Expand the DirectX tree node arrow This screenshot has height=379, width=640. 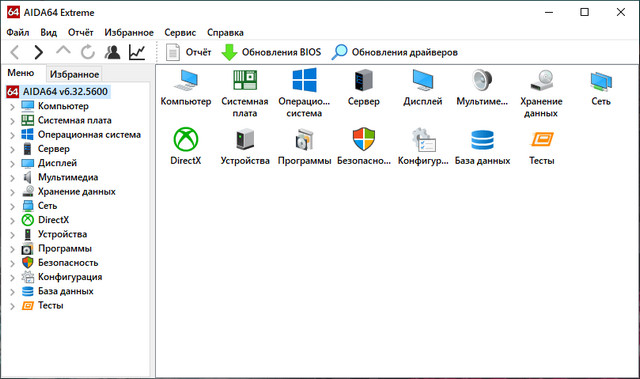[12, 221]
